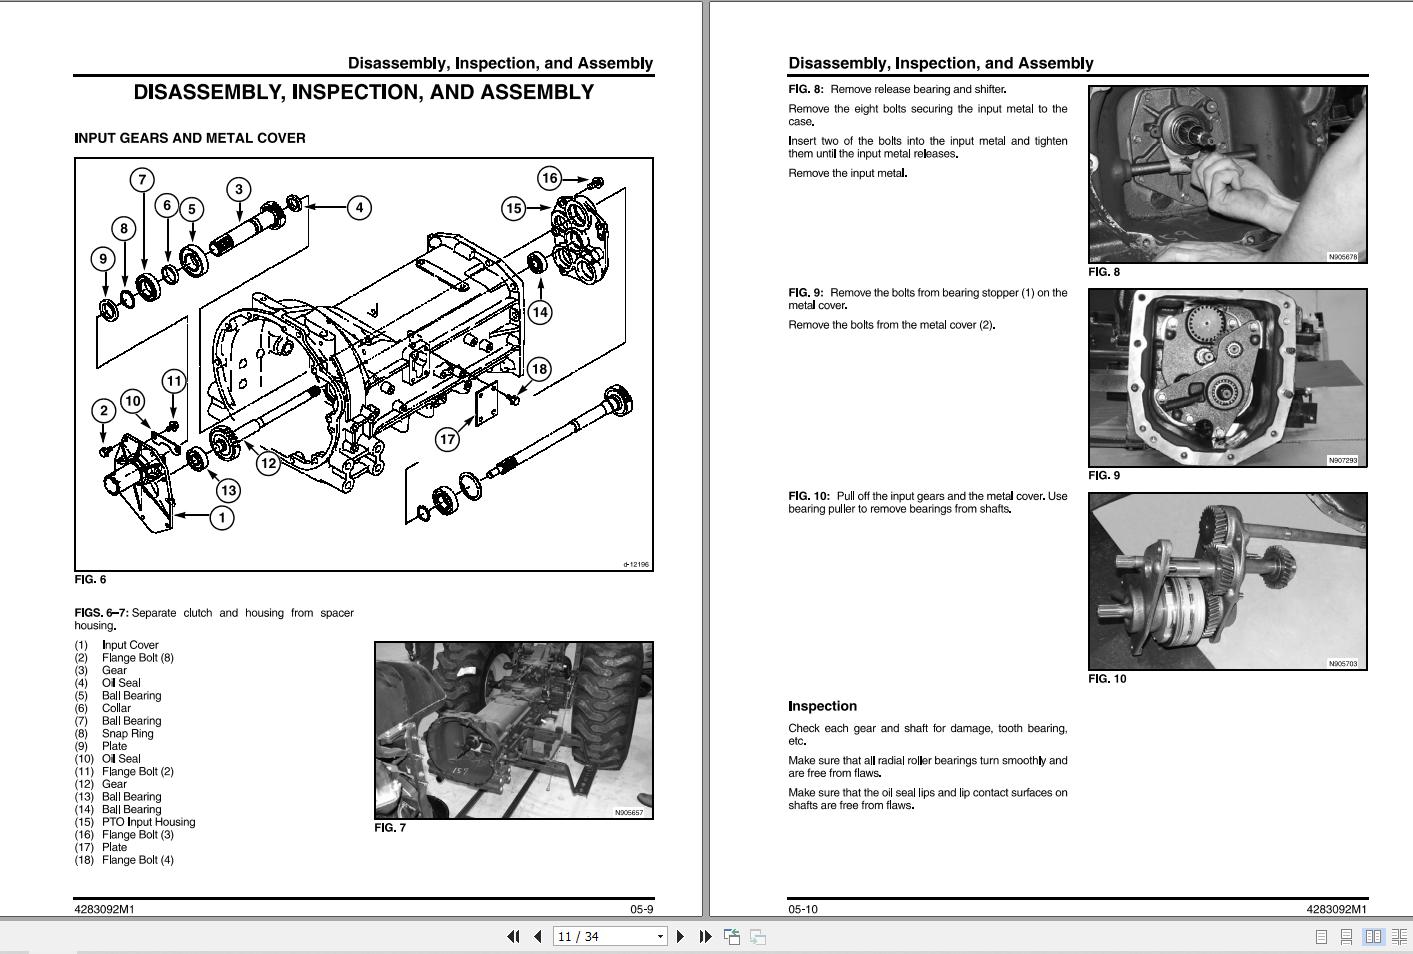Open the page number dropdown arrow
1413x954 pixels.
[660, 937]
